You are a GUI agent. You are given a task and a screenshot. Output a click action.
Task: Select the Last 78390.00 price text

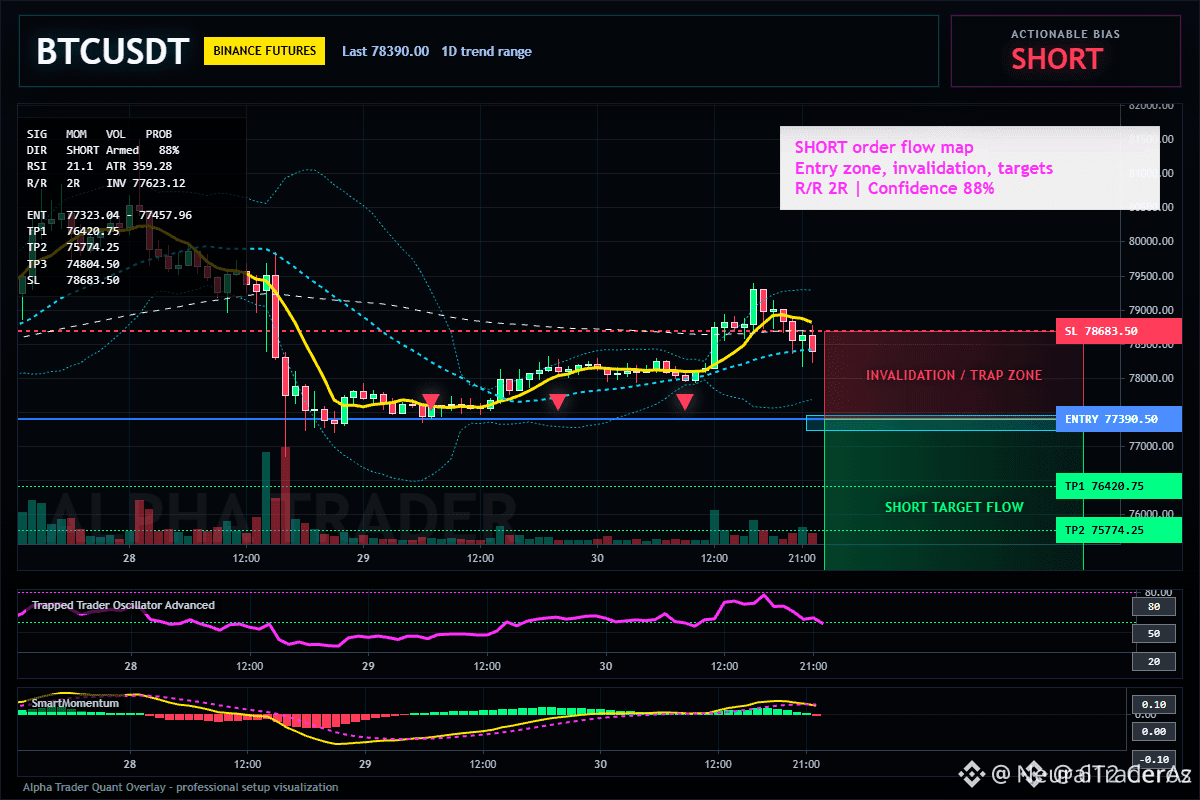385,51
